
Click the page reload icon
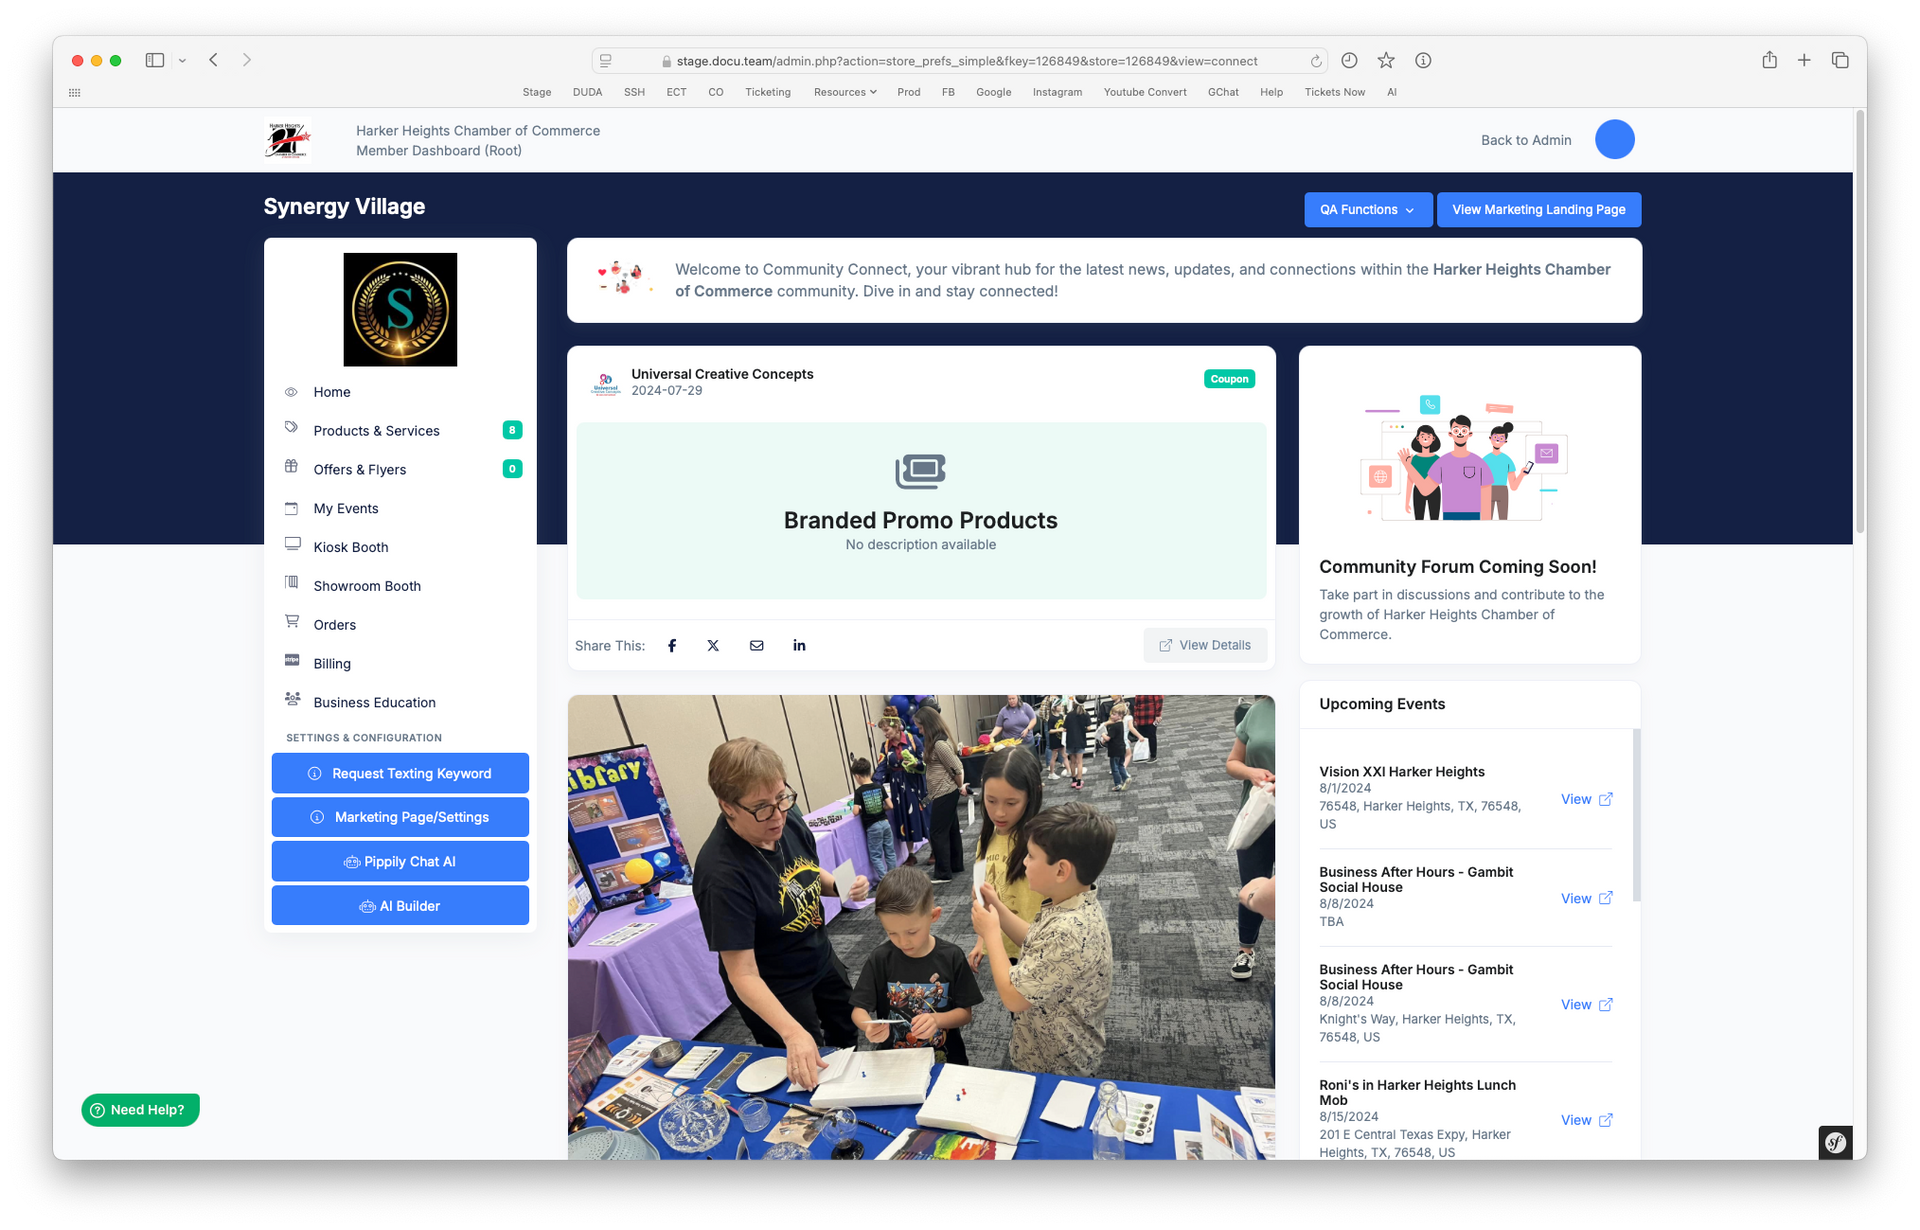coord(1316,61)
